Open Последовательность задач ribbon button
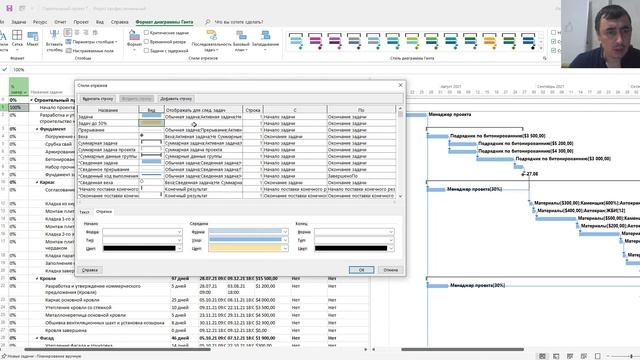 point(211,41)
